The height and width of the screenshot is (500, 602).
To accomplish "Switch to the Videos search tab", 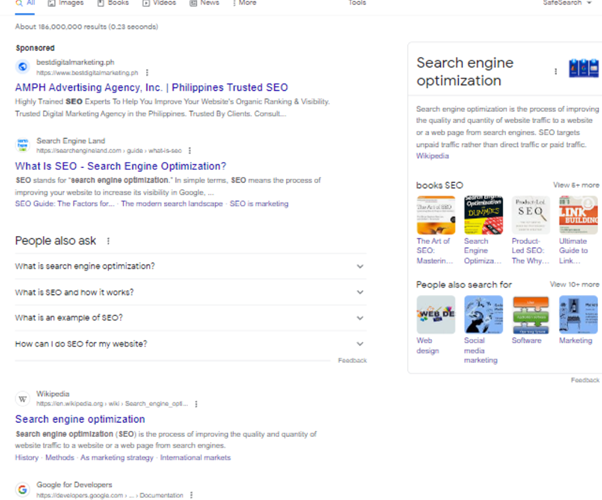I will 160,3.
